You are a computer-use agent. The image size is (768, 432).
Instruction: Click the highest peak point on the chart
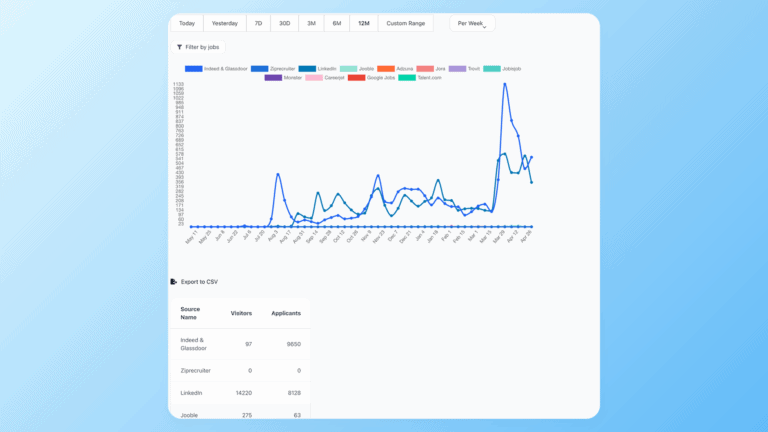coord(505,84)
